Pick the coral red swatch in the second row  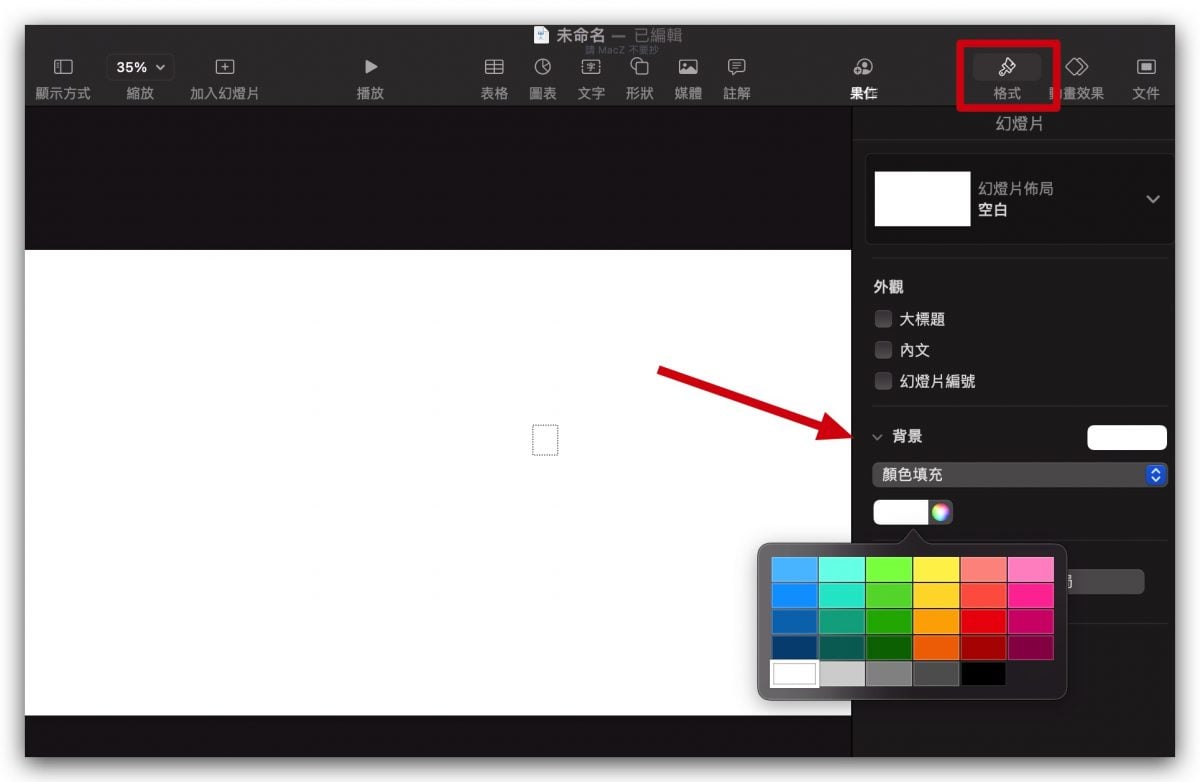(983, 595)
